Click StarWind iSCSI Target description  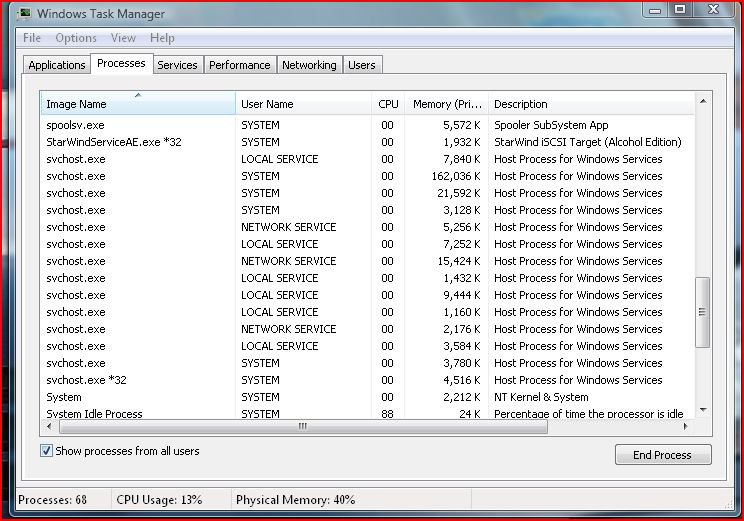pyautogui.click(x=587, y=142)
